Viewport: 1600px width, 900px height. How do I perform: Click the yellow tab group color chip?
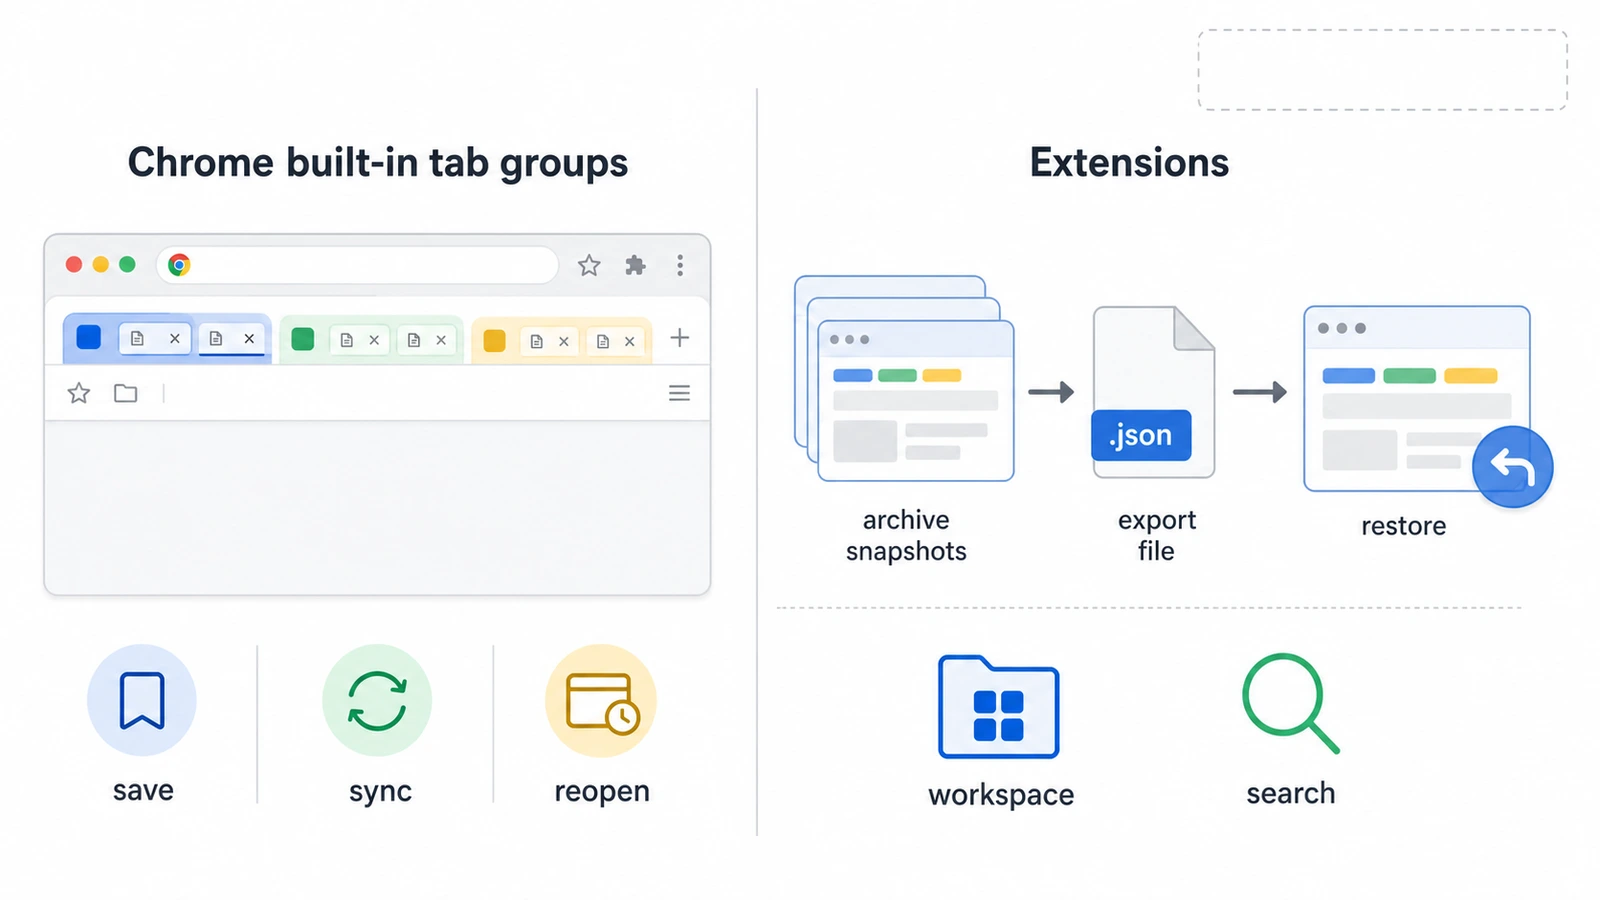[494, 341]
